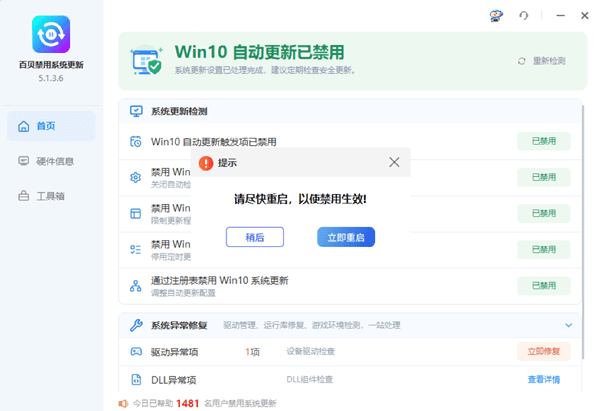The height and width of the screenshot is (411, 600).
Task: Click the DLL组件检查 description text
Action: point(310,379)
